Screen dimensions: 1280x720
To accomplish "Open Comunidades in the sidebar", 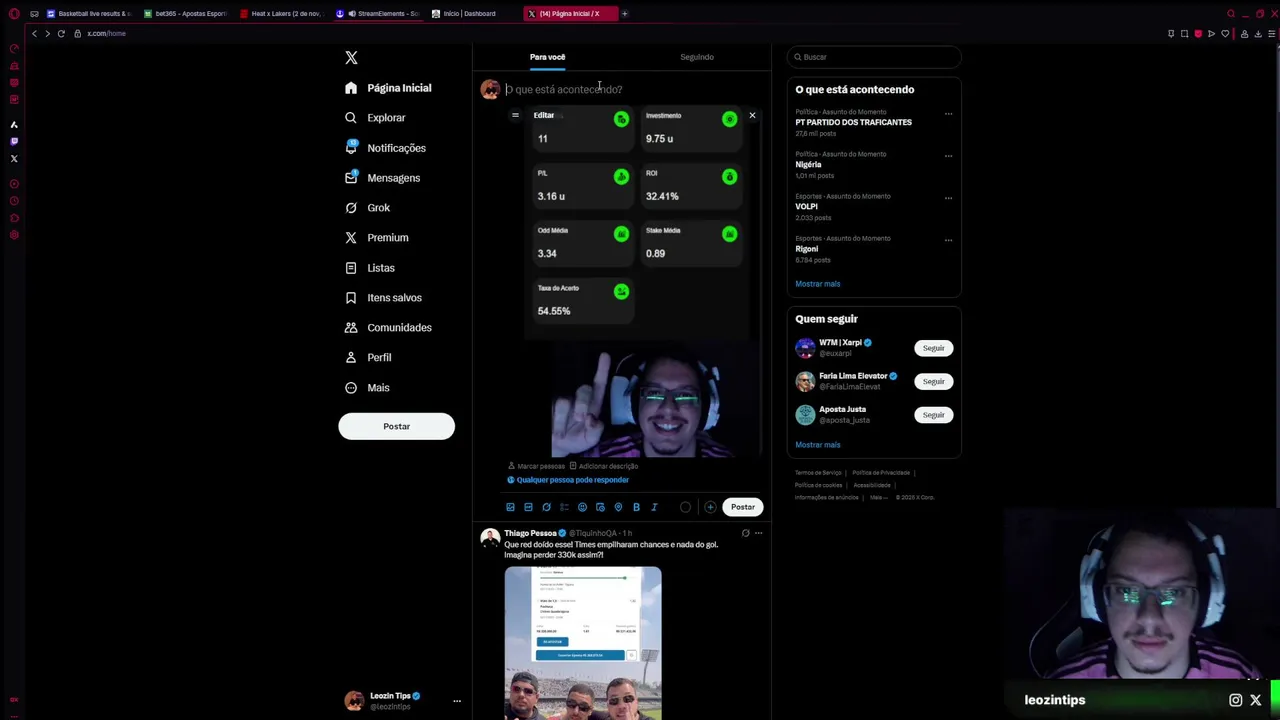I will click(388, 328).
